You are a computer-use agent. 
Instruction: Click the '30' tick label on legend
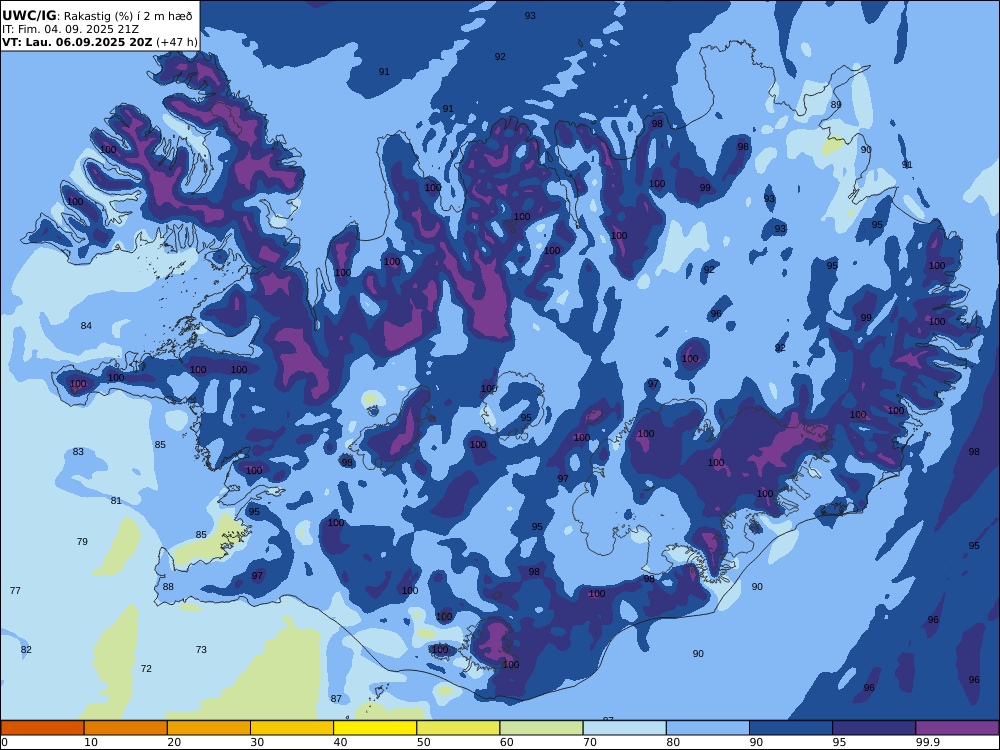coord(257,742)
